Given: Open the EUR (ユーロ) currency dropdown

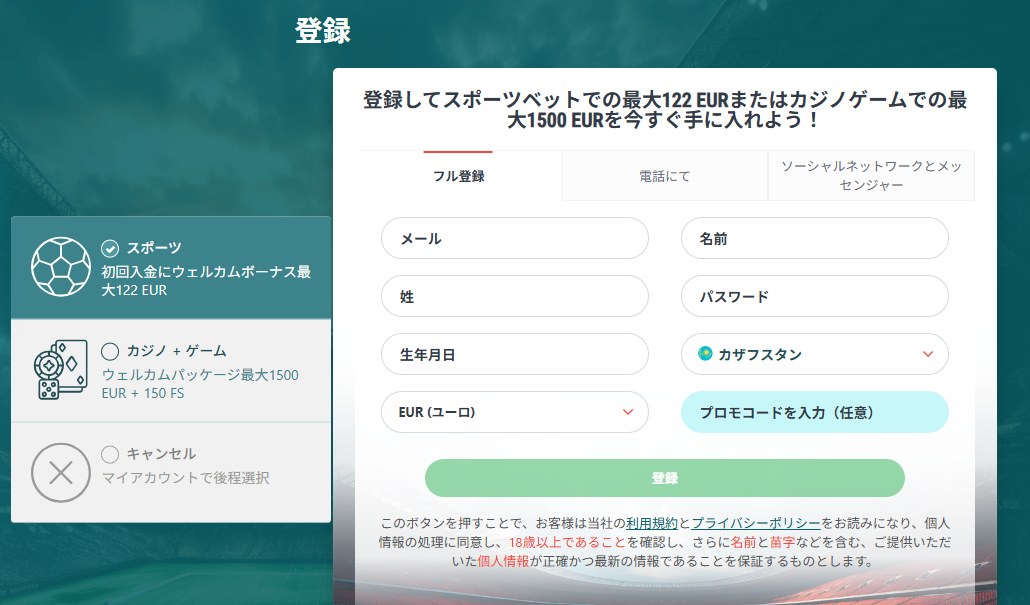Looking at the screenshot, I should (514, 412).
